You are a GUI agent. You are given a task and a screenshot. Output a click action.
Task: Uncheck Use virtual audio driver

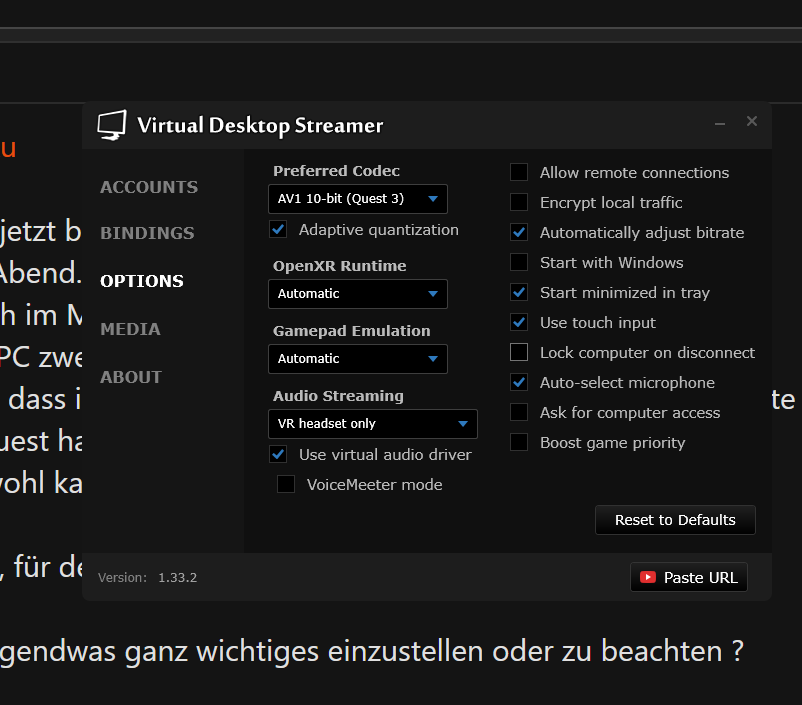coord(278,454)
